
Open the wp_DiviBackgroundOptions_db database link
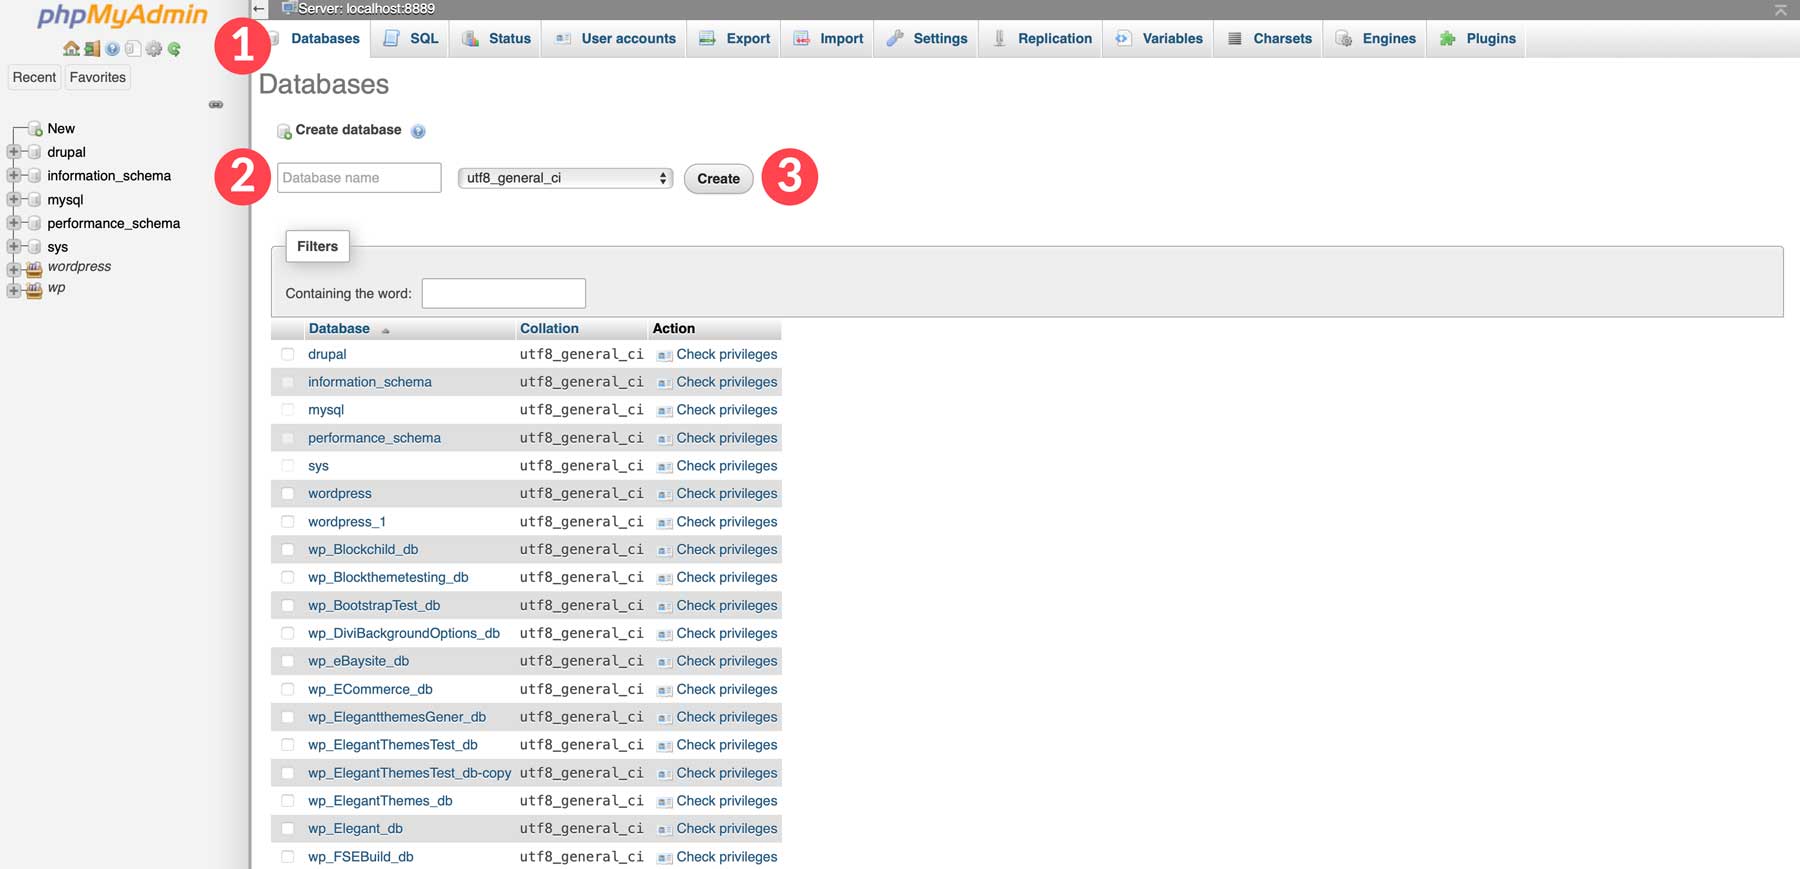click(x=404, y=633)
